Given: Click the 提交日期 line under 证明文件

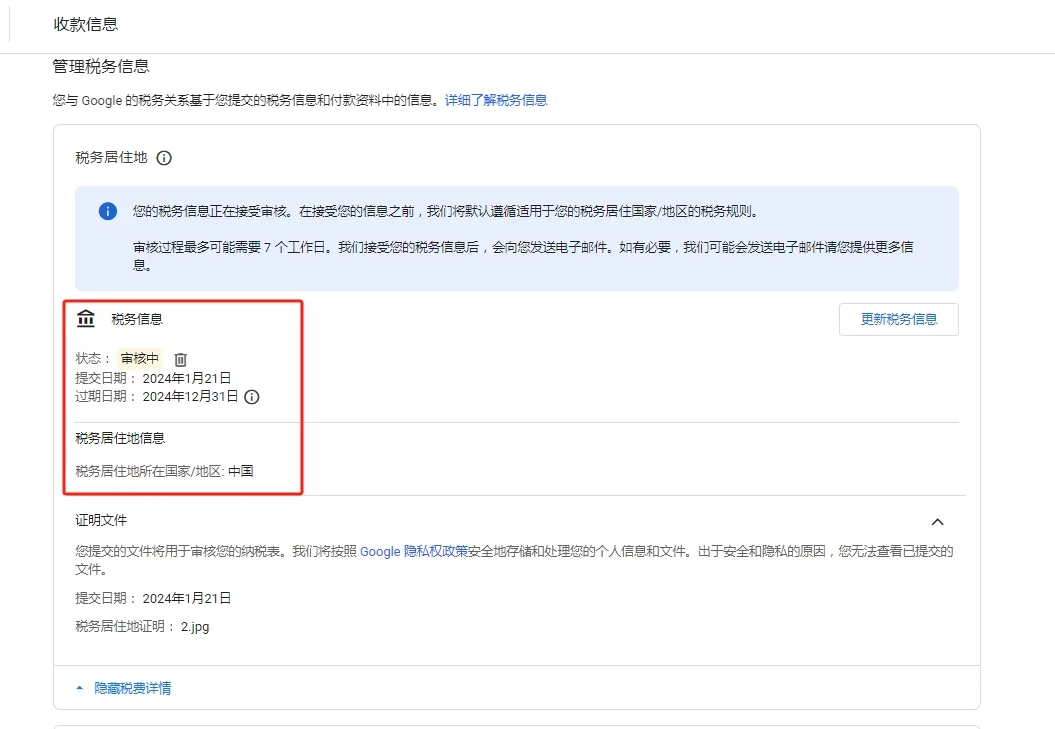Looking at the screenshot, I should pyautogui.click(x=153, y=598).
